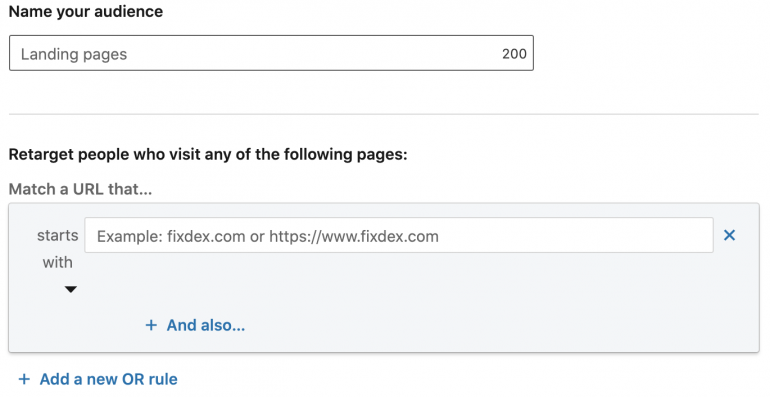This screenshot has height=397, width=770.
Task: Focus the audience name field
Action: tap(271, 53)
